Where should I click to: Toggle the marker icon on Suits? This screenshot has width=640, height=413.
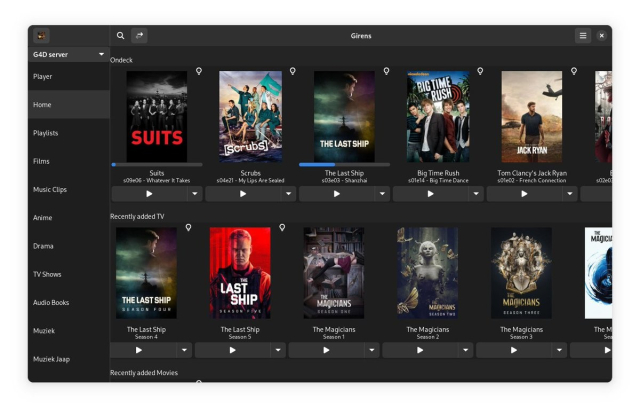(x=199, y=71)
